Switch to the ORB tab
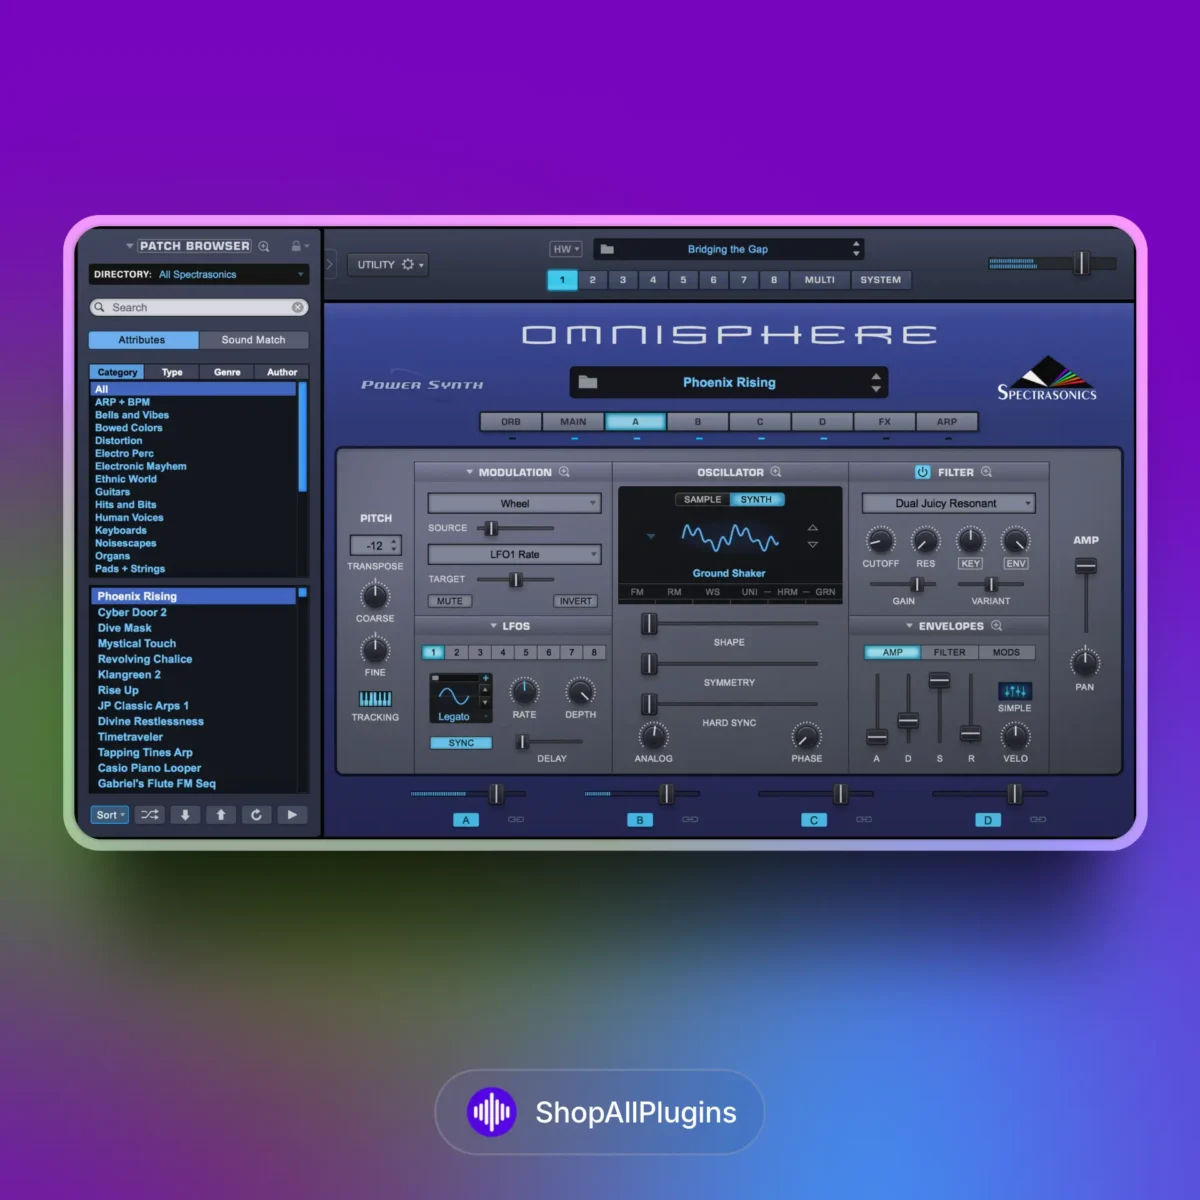 coord(511,422)
